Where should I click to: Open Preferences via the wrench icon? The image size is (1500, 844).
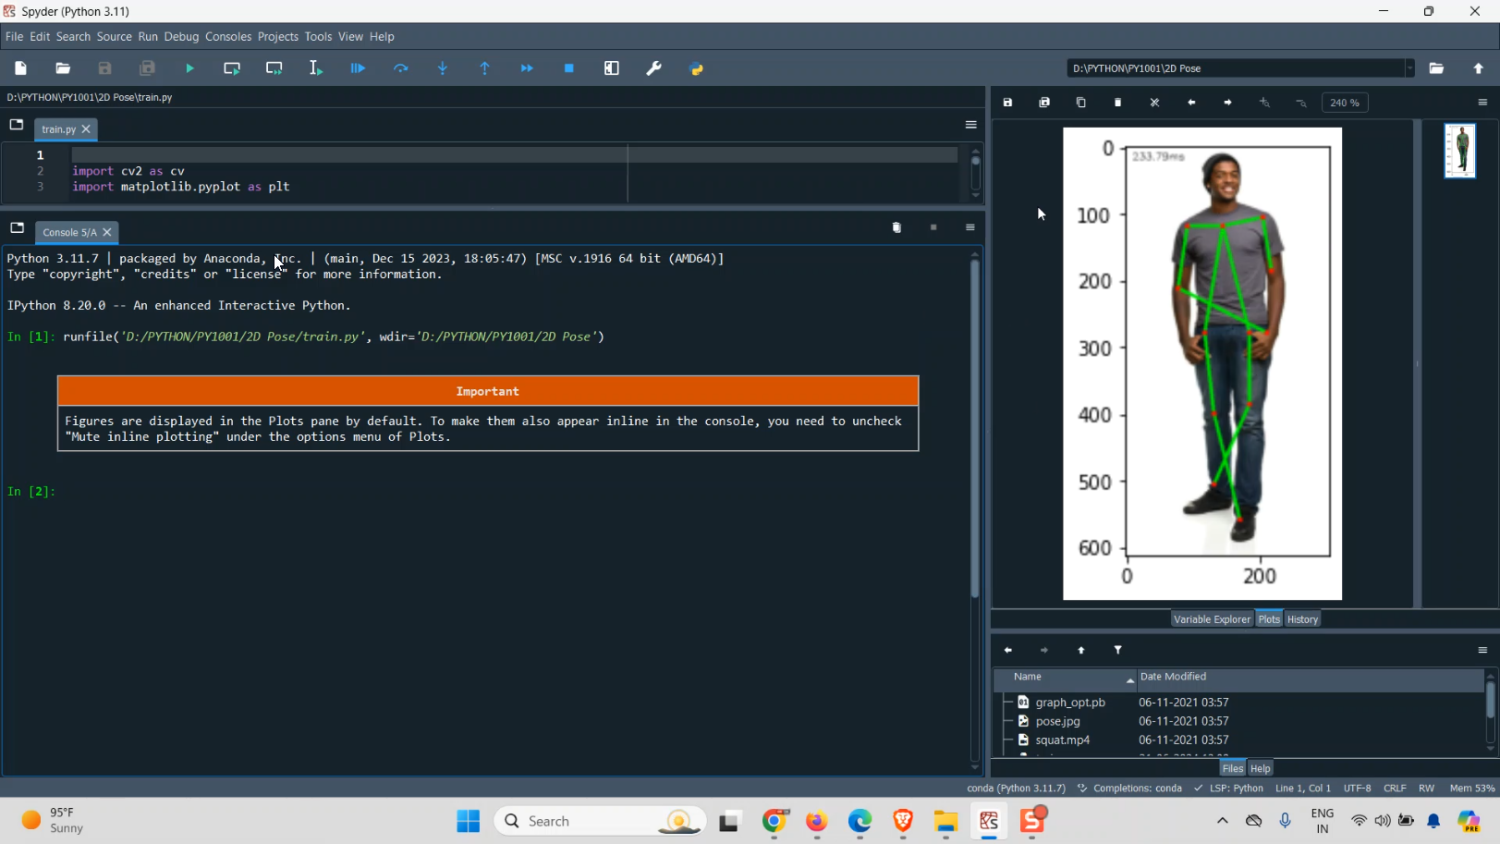click(x=654, y=69)
